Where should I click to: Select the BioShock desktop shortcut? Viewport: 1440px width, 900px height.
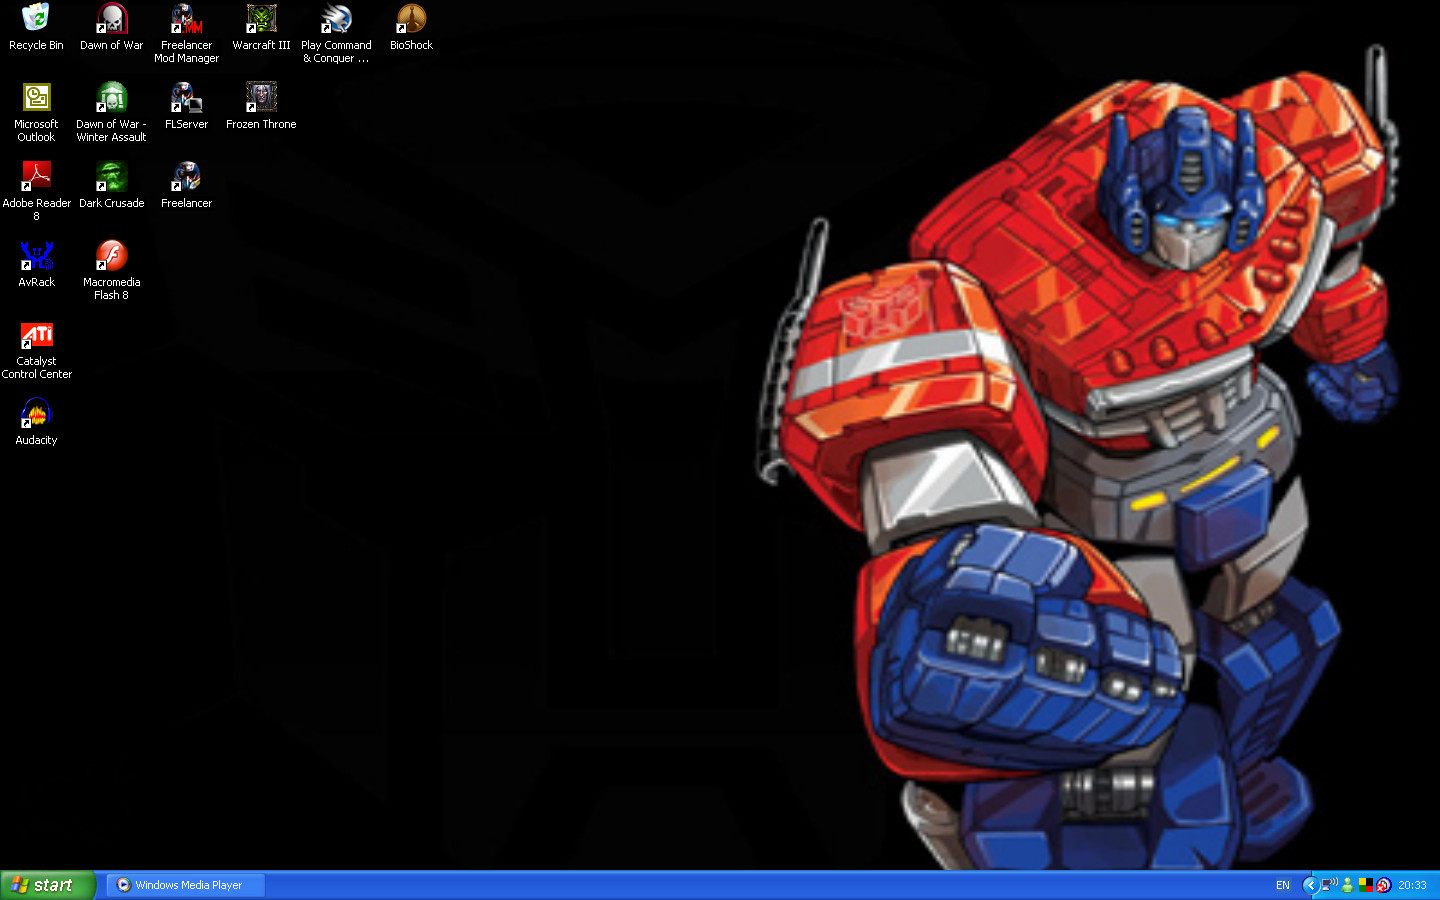pyautogui.click(x=411, y=27)
